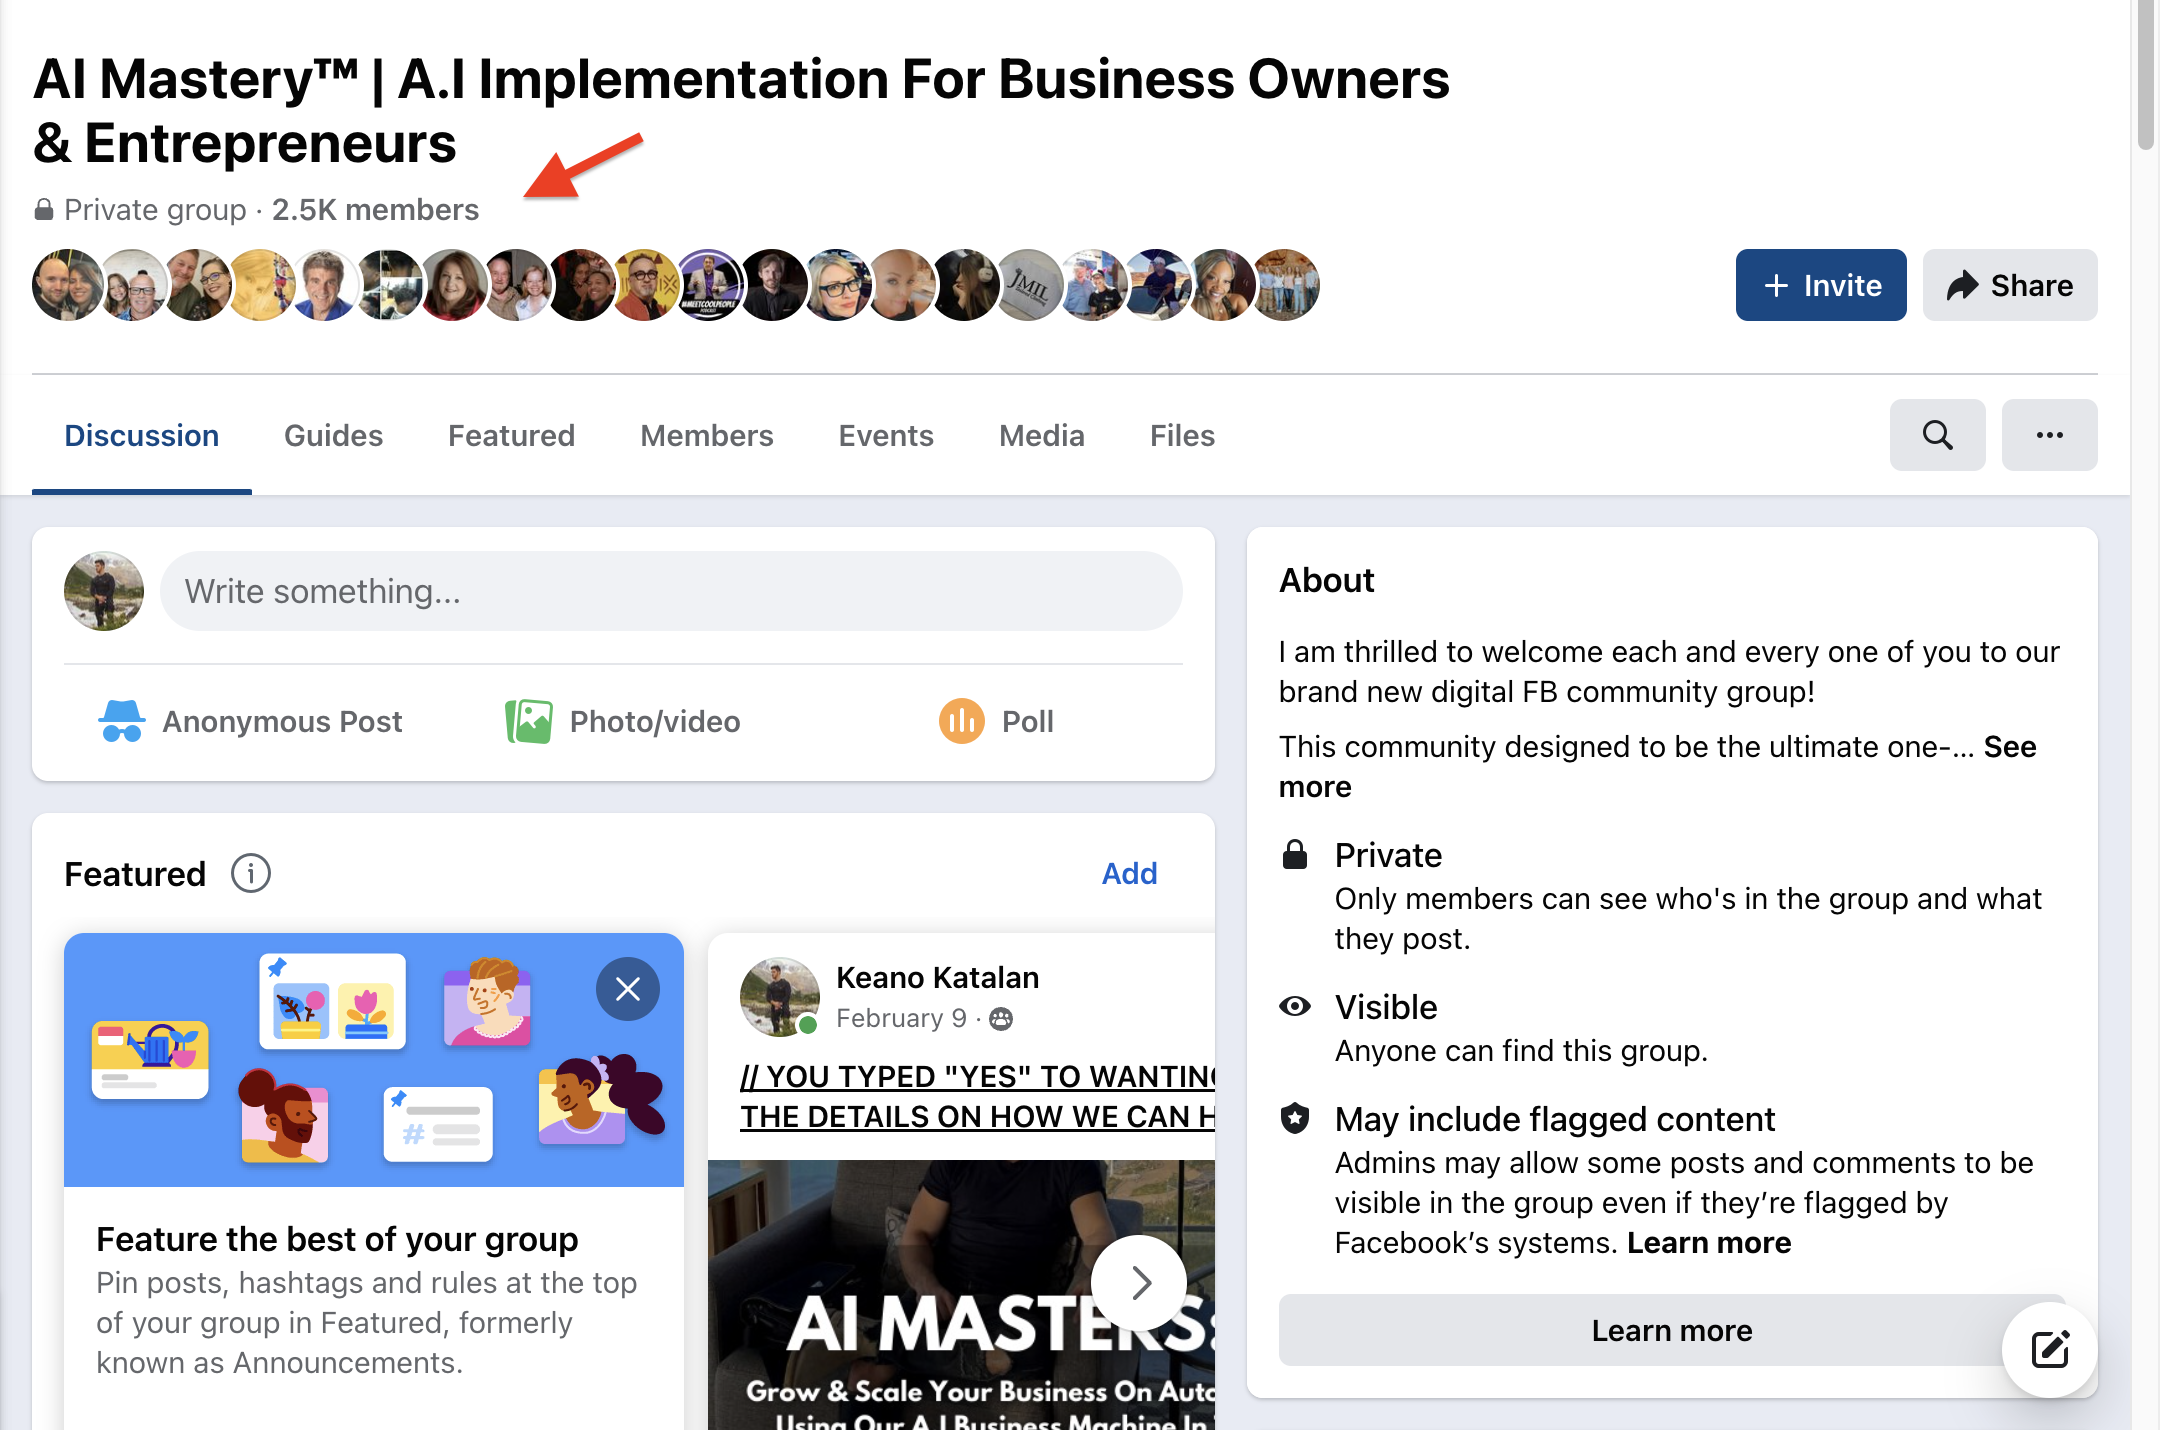Click the group title AI Mastery
The width and height of the screenshot is (2160, 1430).
(741, 110)
